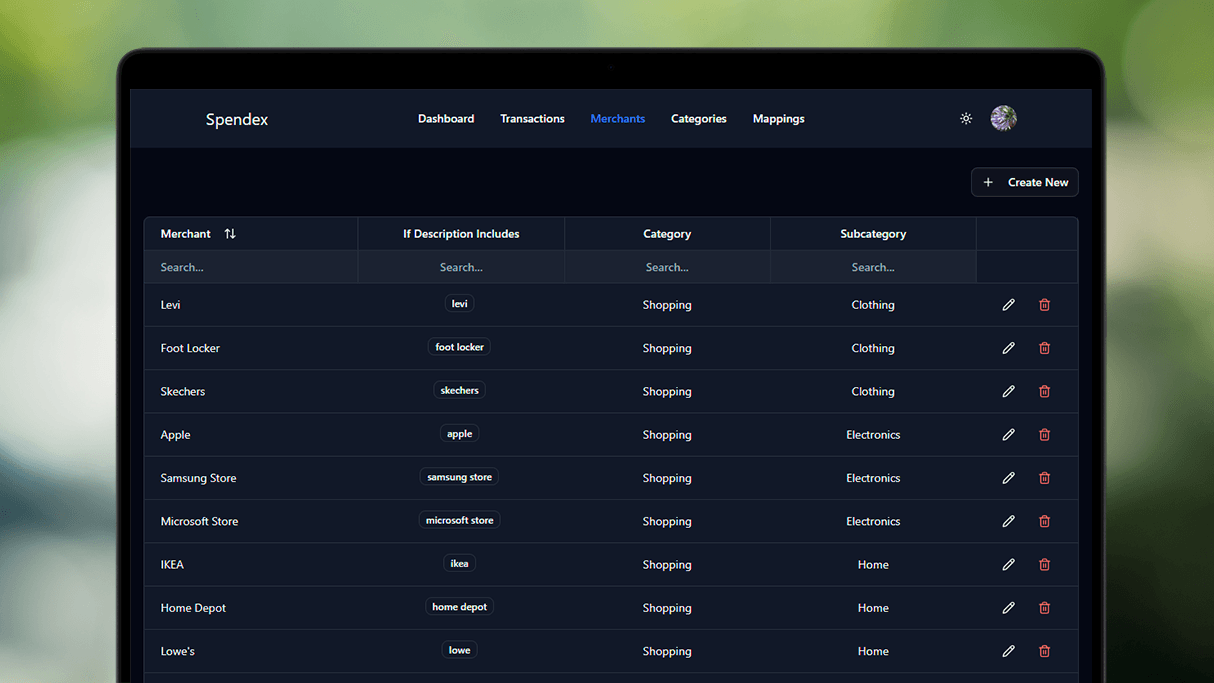
Task: Select the Samsung Store merchant name
Action: coord(199,478)
